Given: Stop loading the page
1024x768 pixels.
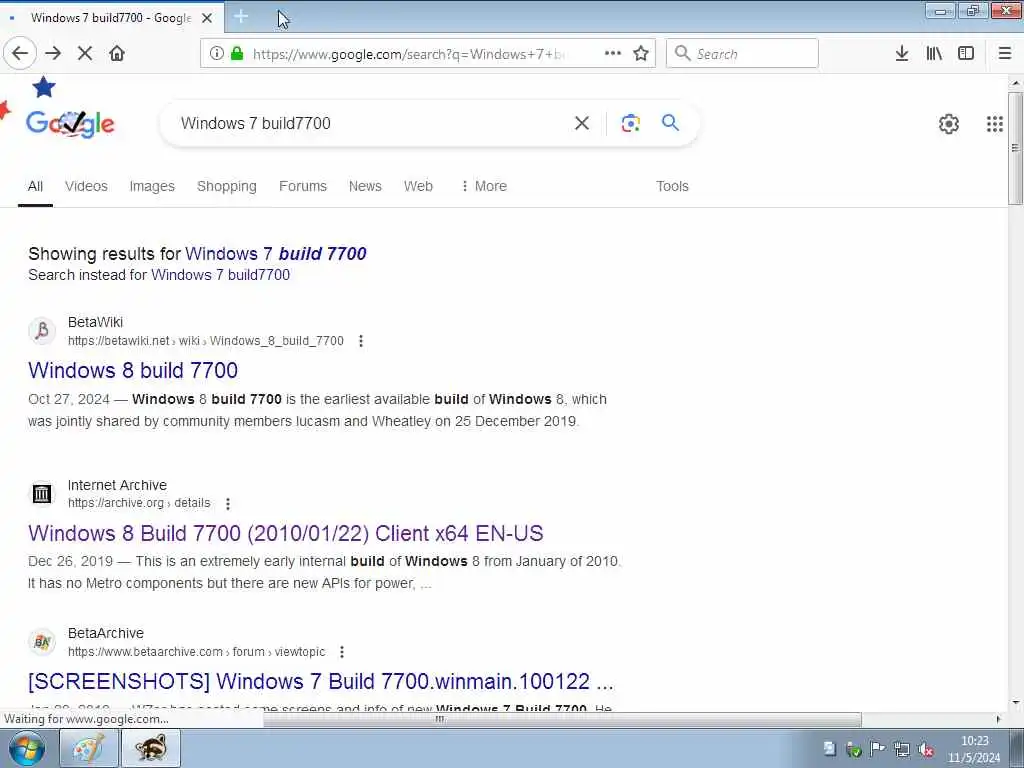Looking at the screenshot, I should pyautogui.click(x=85, y=53).
